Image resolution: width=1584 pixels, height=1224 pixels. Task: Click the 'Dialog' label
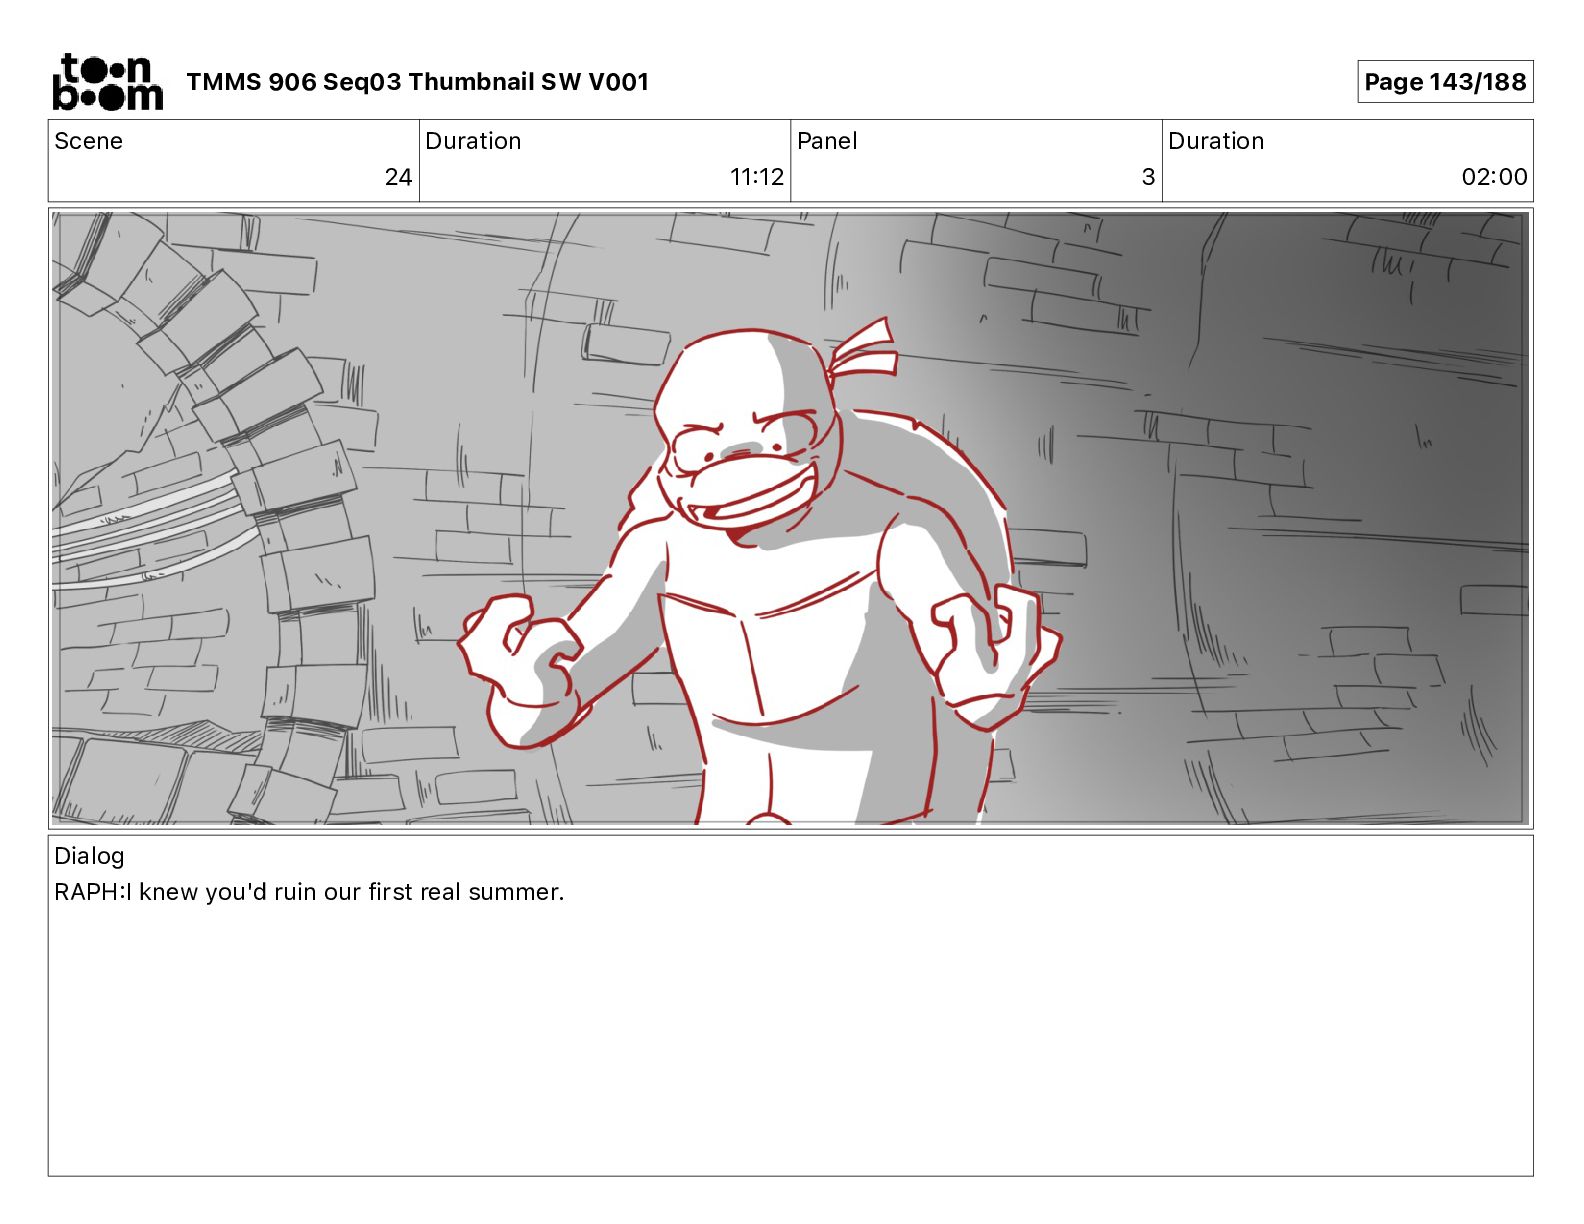[89, 856]
